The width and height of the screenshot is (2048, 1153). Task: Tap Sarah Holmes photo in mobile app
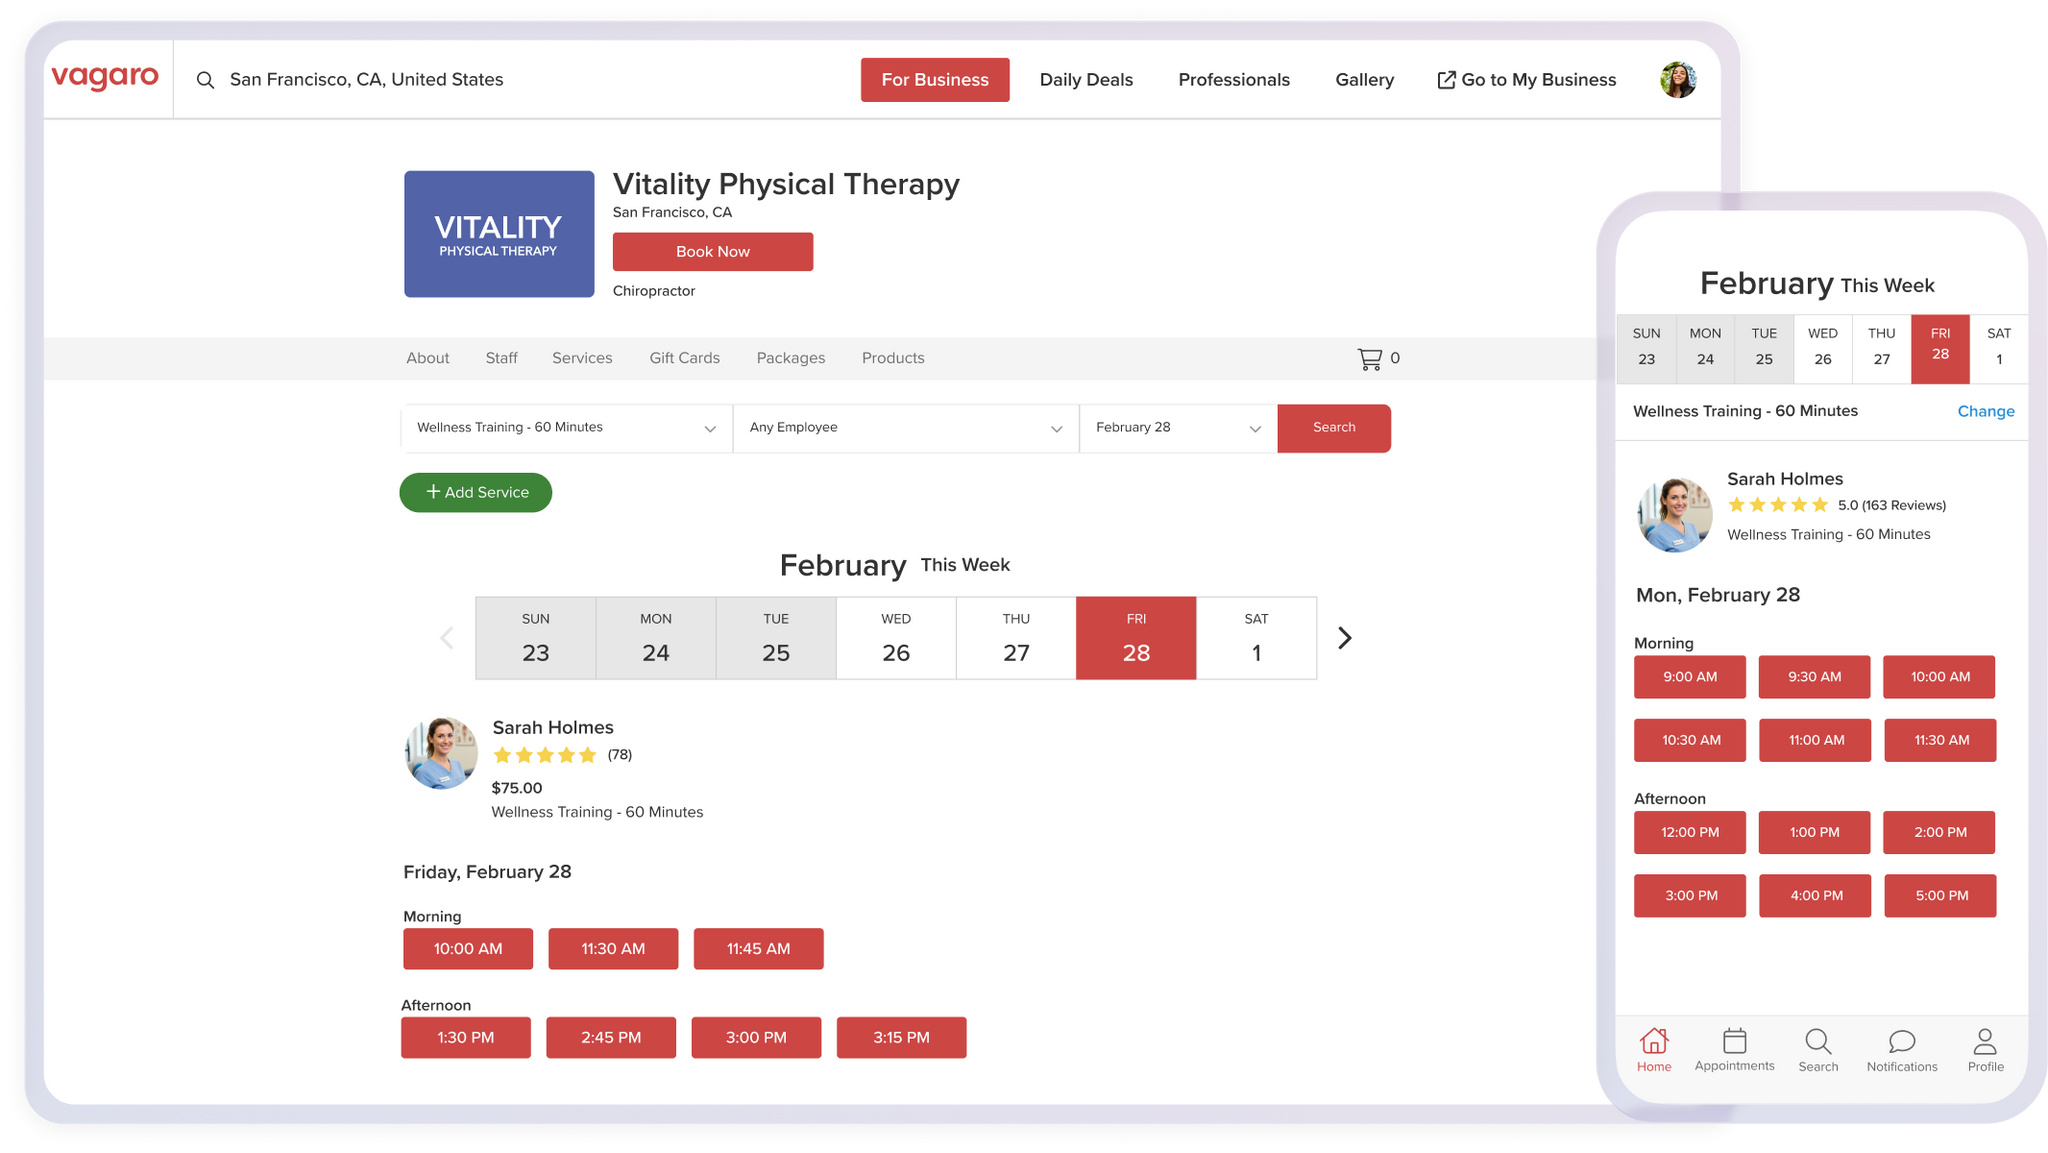[1674, 514]
